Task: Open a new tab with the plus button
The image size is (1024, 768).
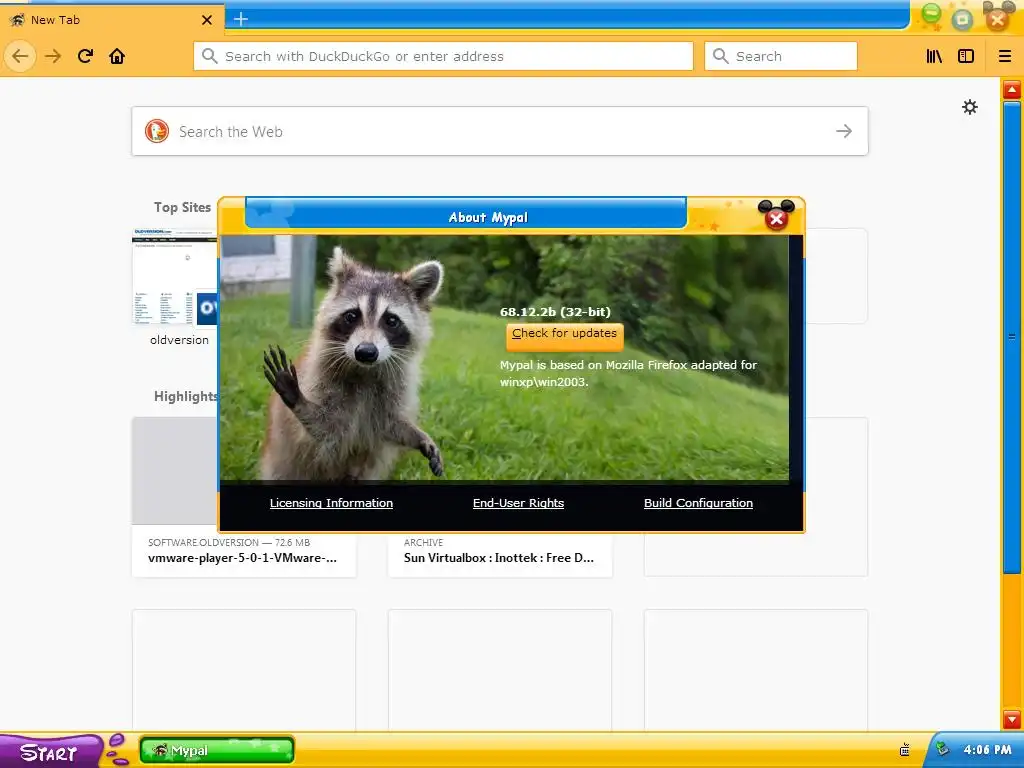Action: click(x=241, y=19)
